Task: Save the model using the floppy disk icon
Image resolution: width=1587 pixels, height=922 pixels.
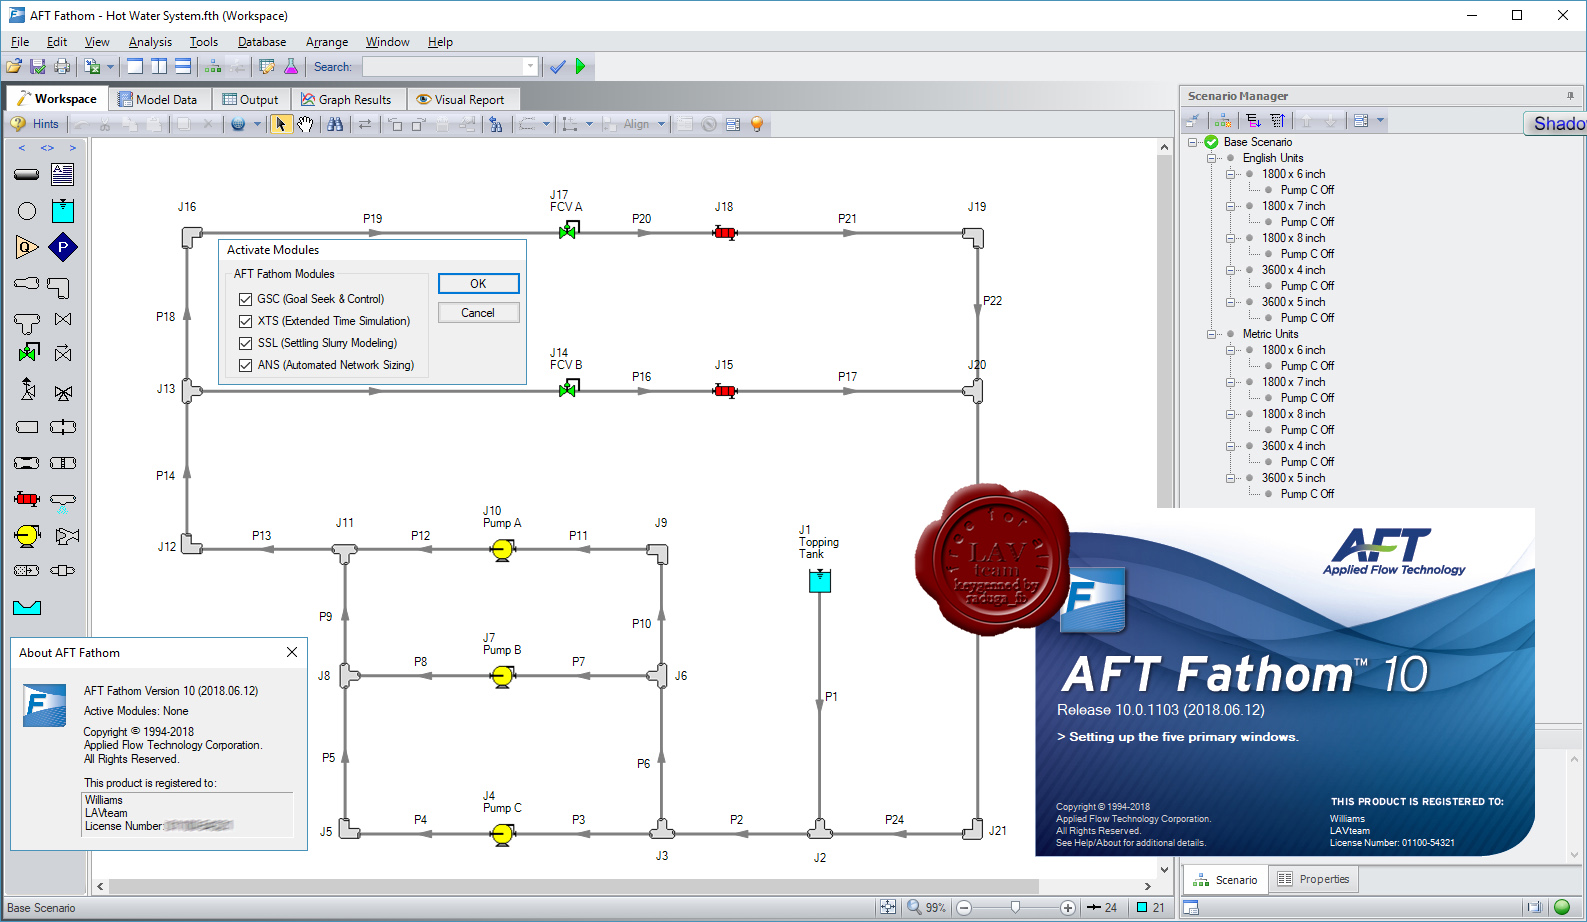Action: (38, 67)
